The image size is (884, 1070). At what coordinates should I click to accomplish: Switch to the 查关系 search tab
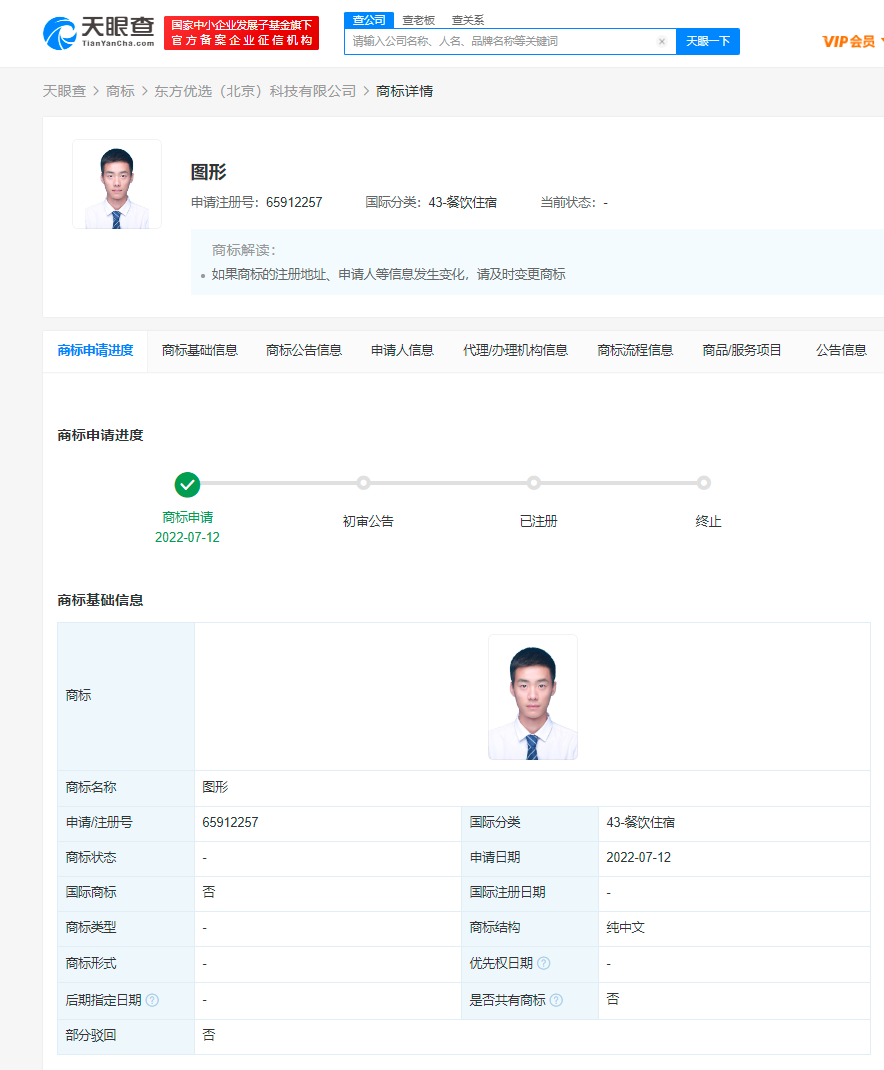tap(467, 20)
